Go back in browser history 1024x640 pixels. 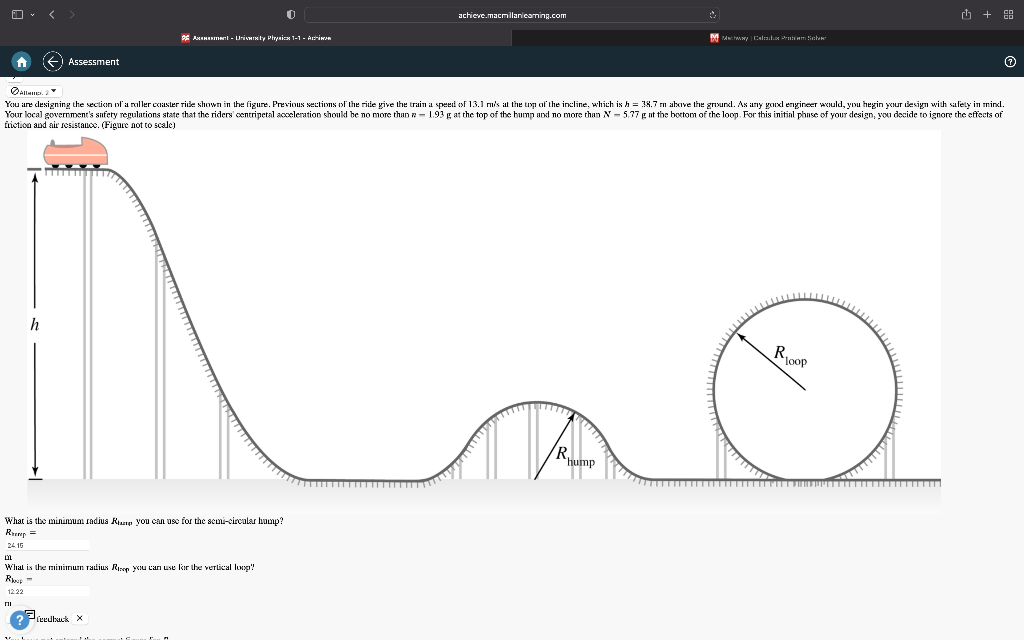[52, 14]
